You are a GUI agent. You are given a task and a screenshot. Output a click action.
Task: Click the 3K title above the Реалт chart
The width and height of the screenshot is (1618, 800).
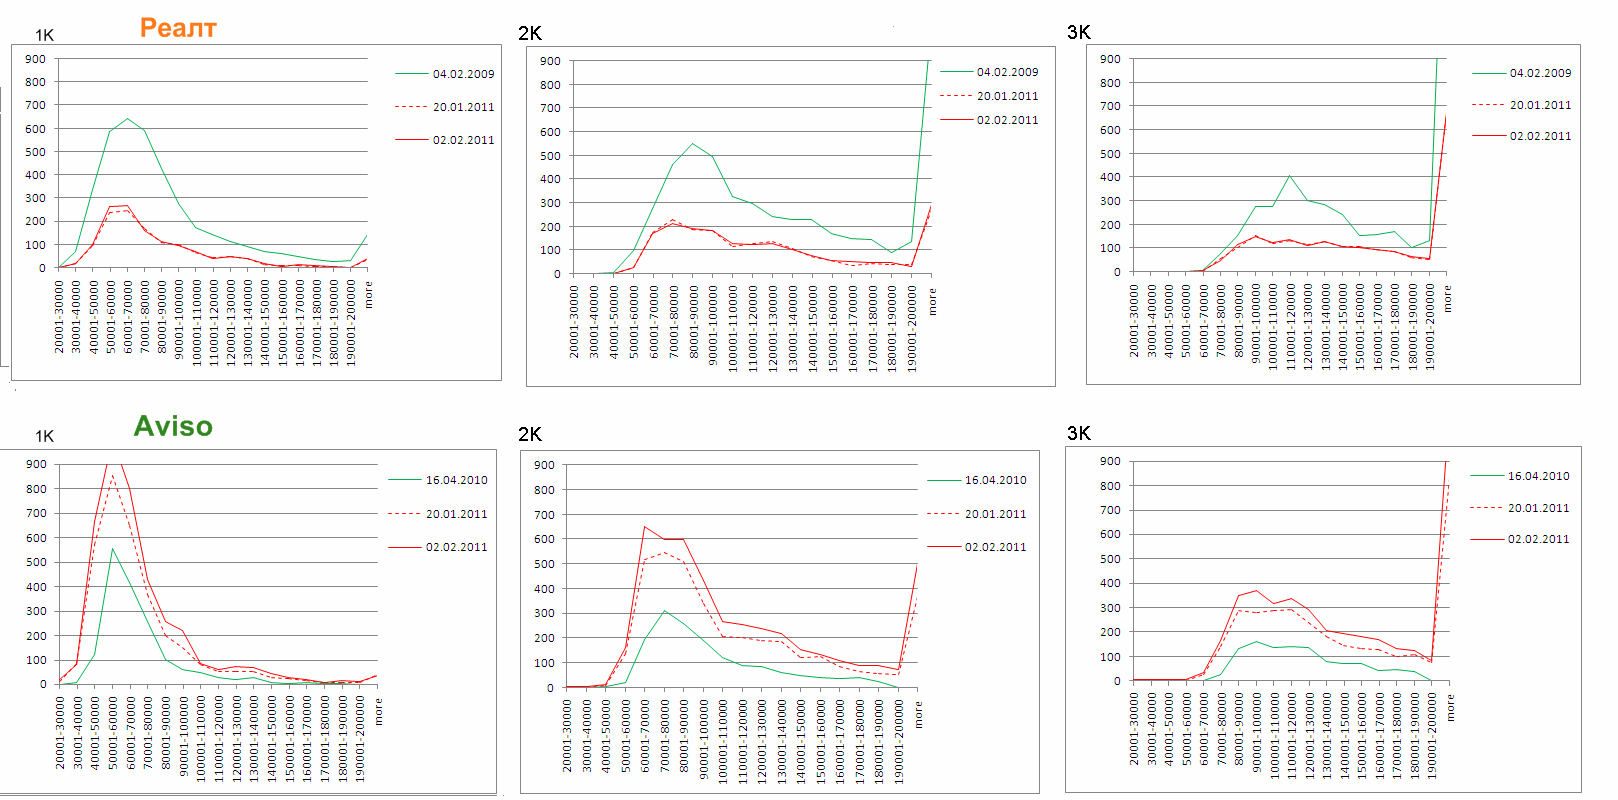tap(1079, 32)
